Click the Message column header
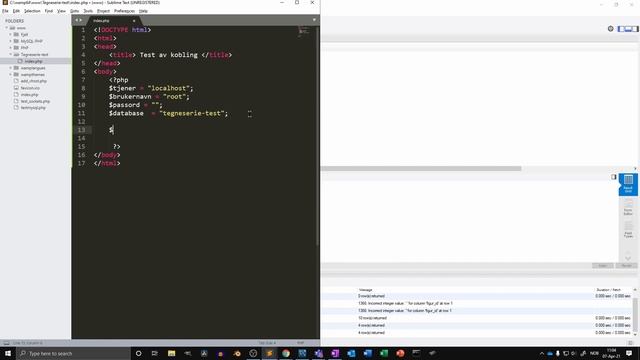The height and width of the screenshot is (360, 640). click(x=366, y=289)
